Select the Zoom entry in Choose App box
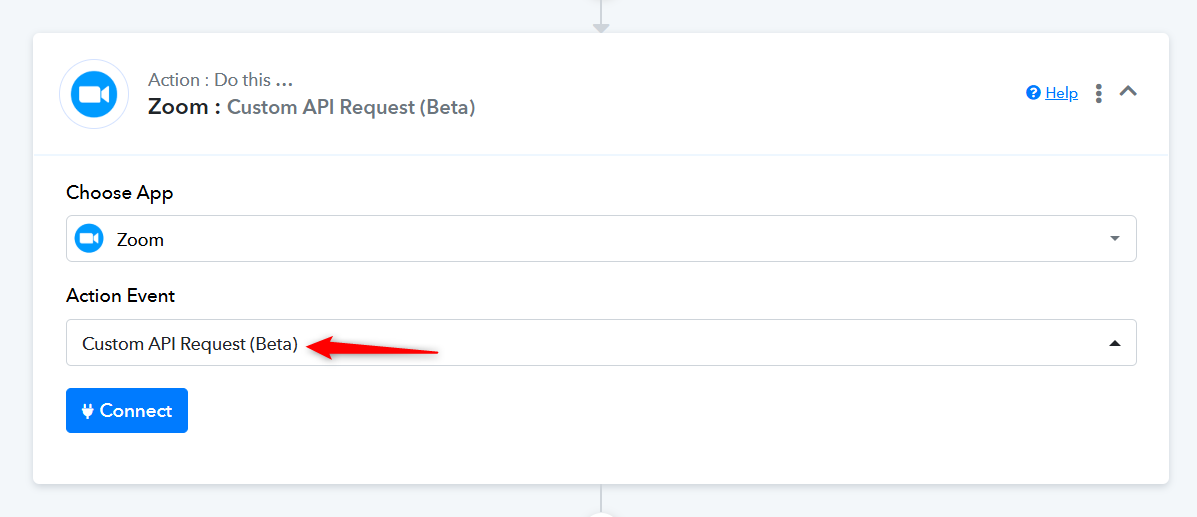This screenshot has height=517, width=1197. click(x=140, y=240)
